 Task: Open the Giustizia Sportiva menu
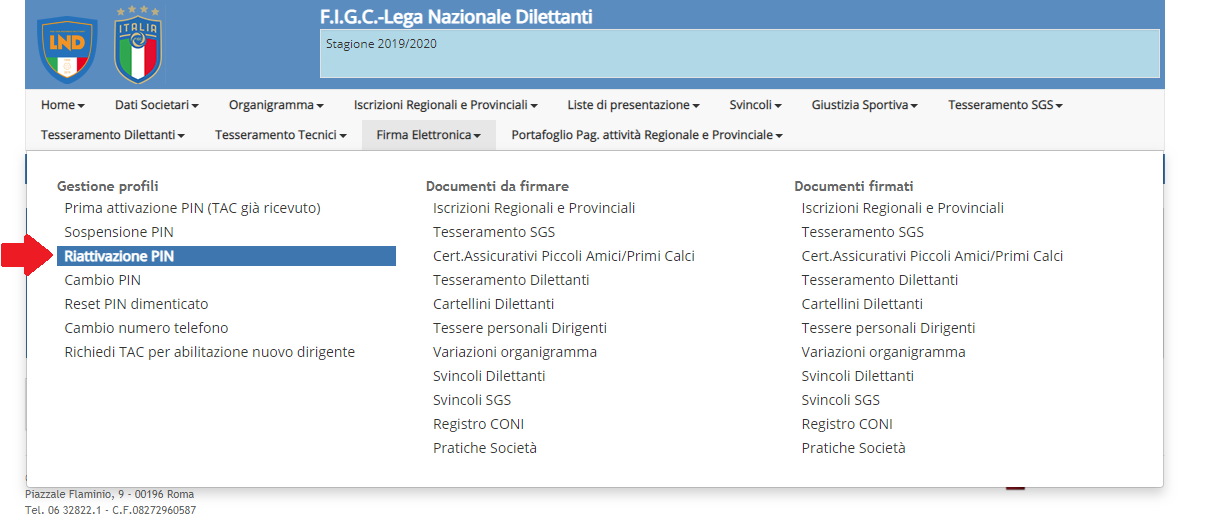coord(865,105)
